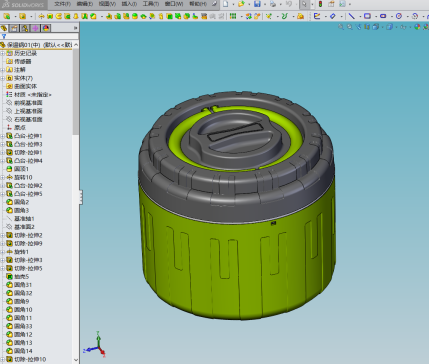Switch to the DimXpertManager tab
This screenshot has width=429, height=364.
click(x=35, y=28)
